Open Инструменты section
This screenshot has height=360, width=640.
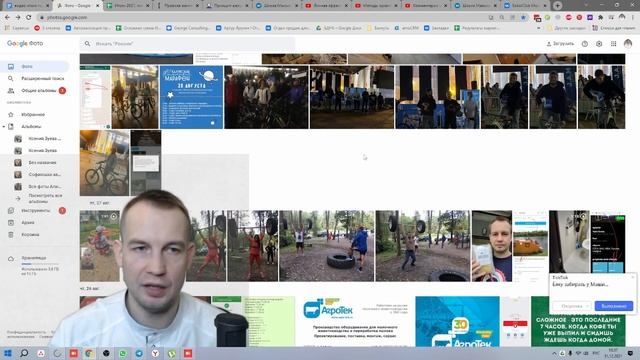click(x=35, y=211)
